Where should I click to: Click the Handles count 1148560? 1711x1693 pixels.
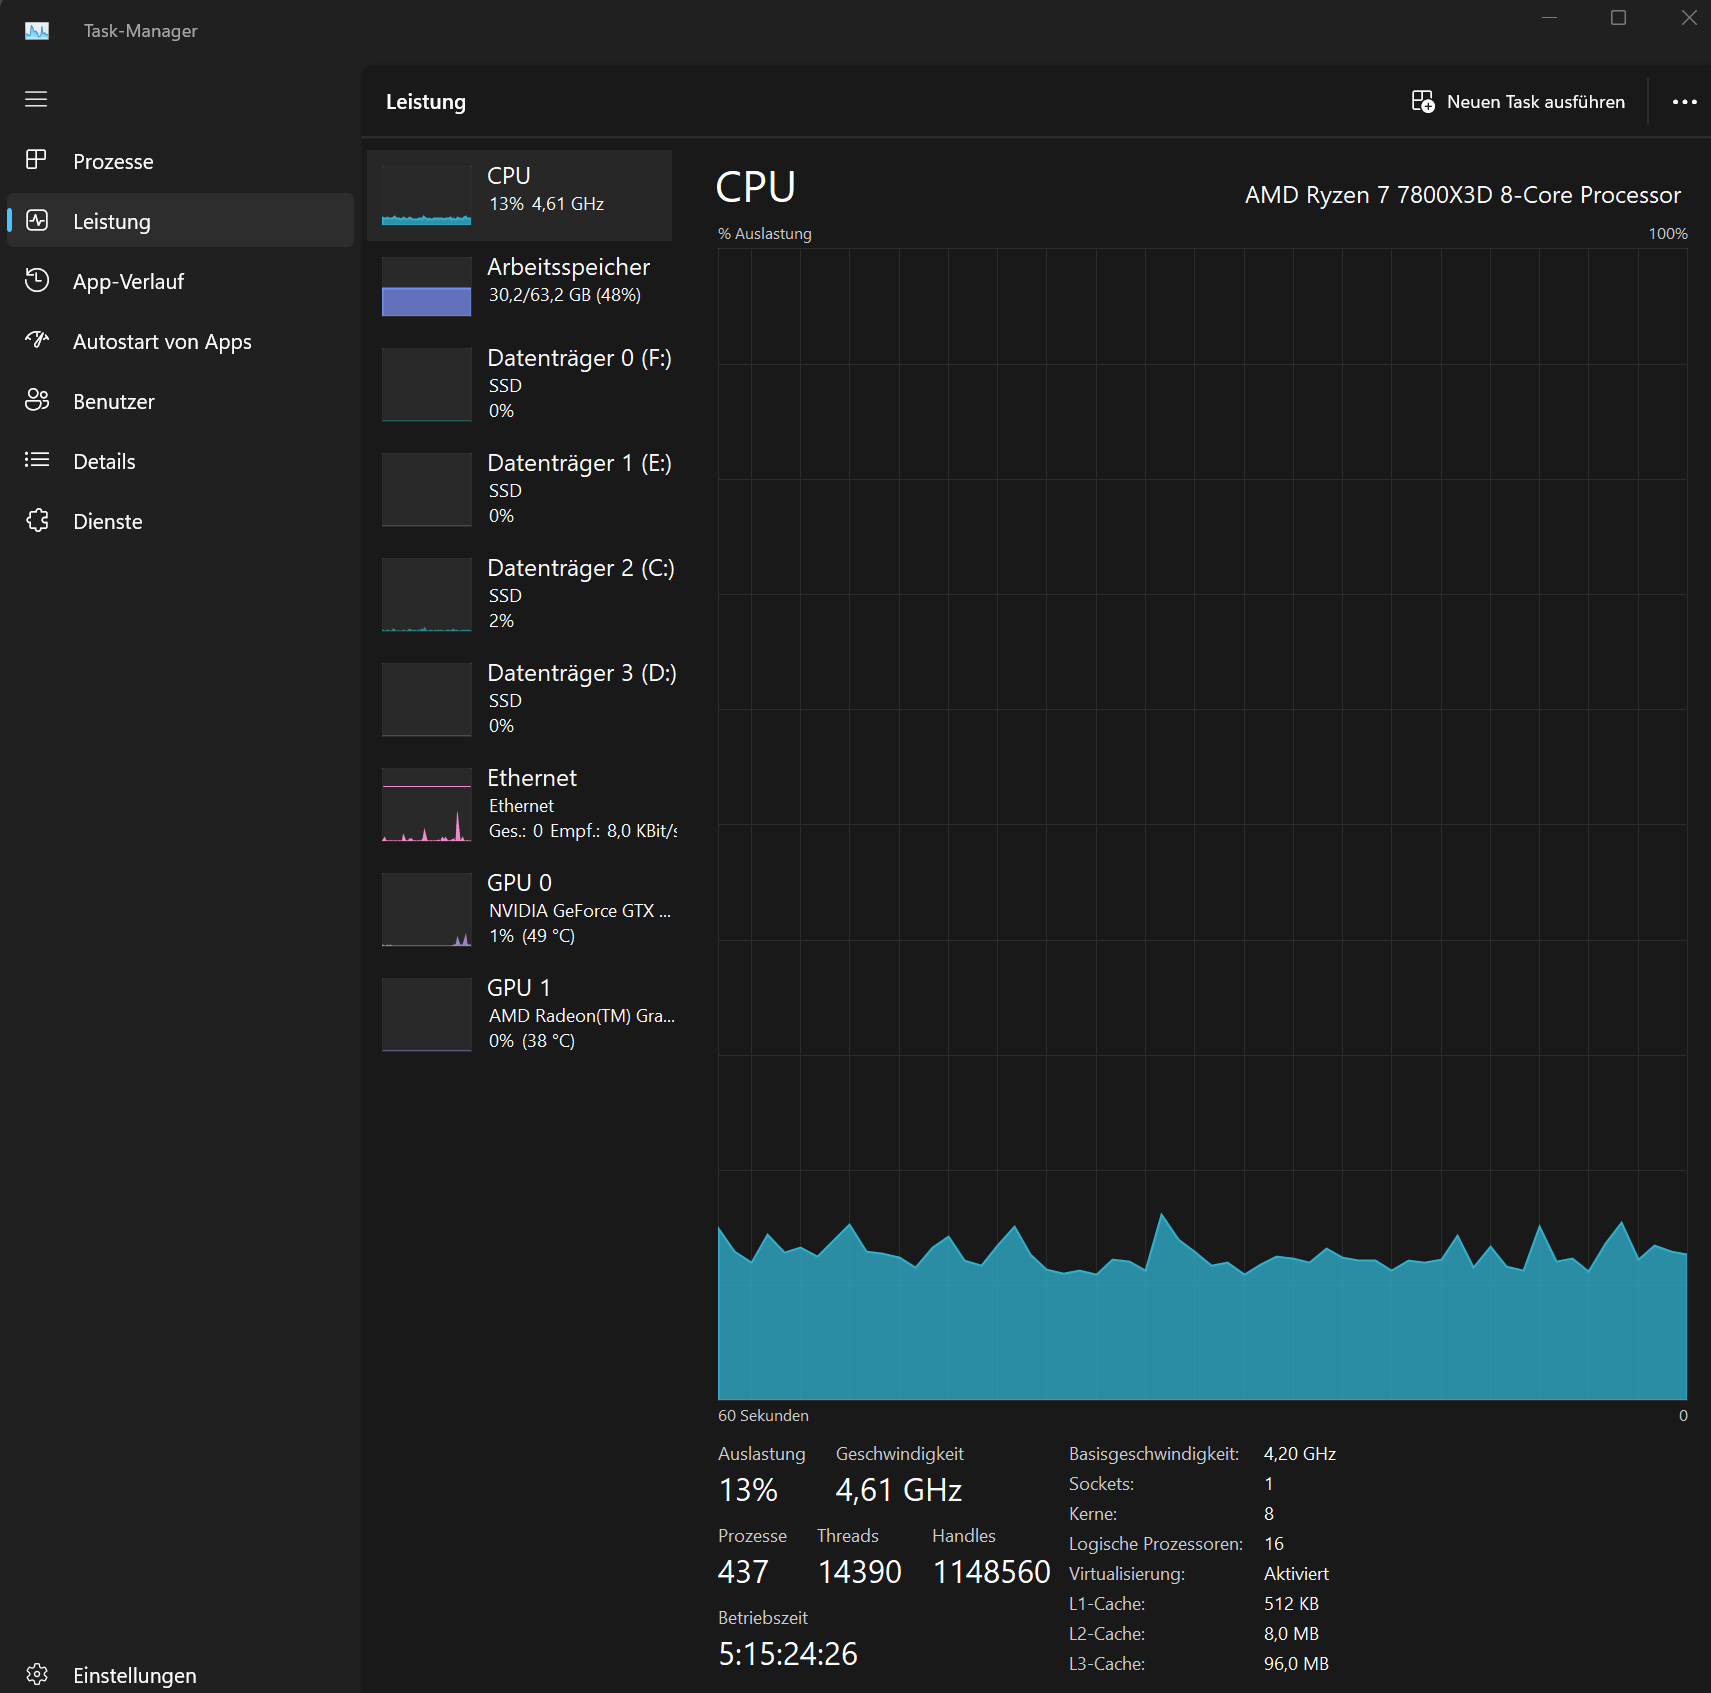pos(992,1572)
